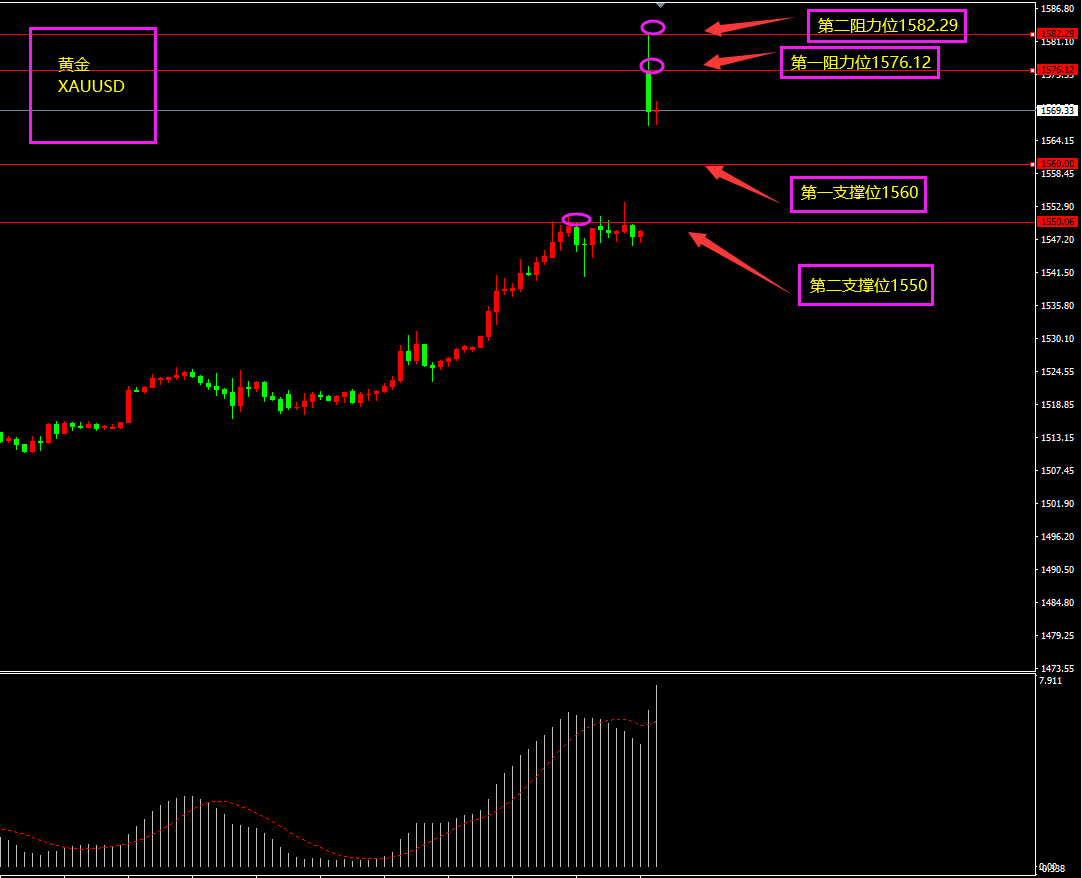The width and height of the screenshot is (1082, 878).
Task: Click the 第一支撑位1560 label box
Action: click(859, 194)
